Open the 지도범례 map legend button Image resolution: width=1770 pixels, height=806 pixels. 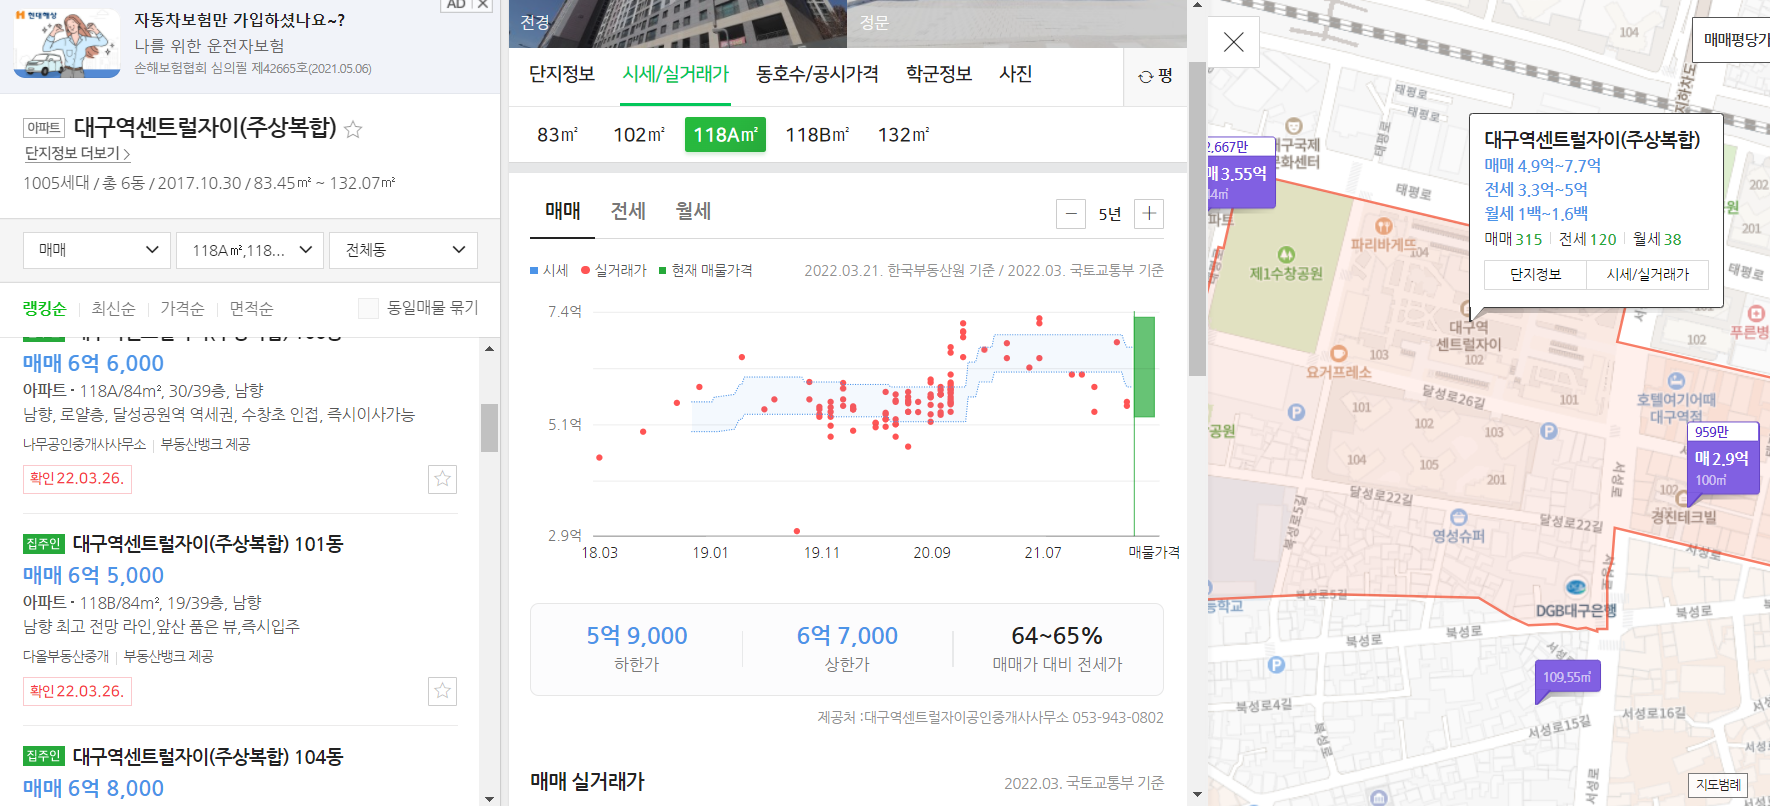click(1718, 785)
